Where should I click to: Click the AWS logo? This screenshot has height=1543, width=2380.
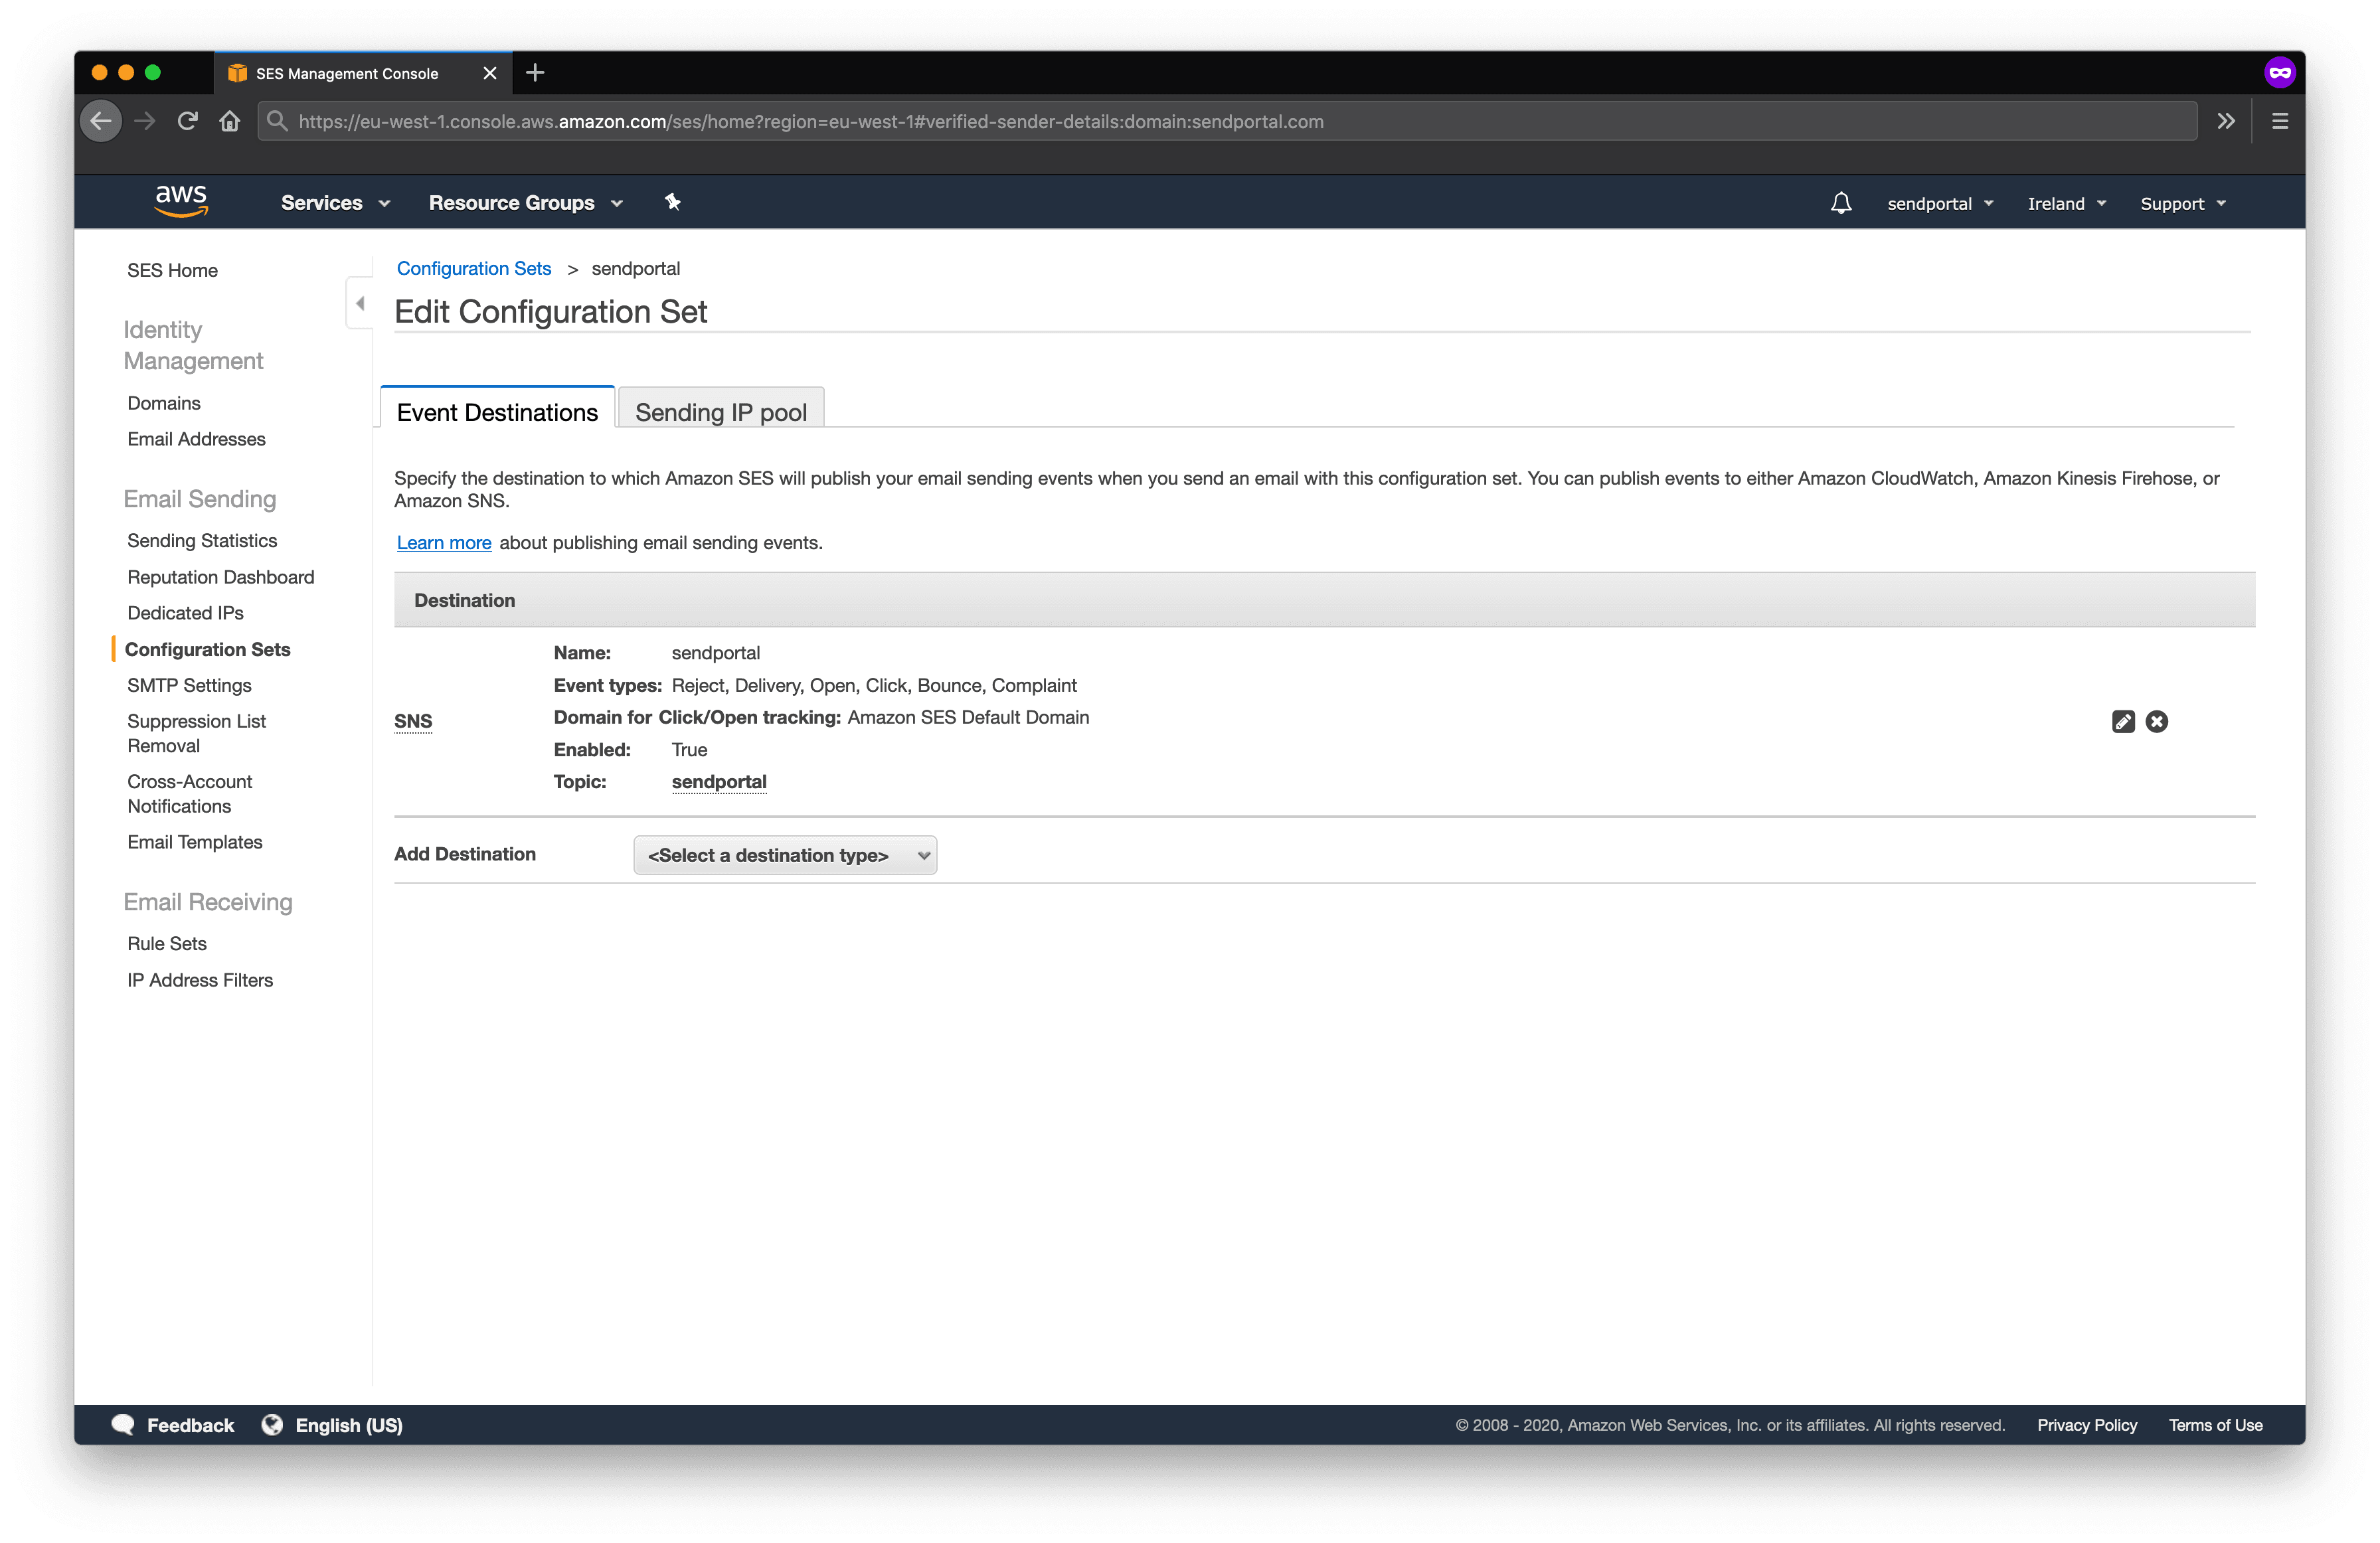click(x=181, y=201)
